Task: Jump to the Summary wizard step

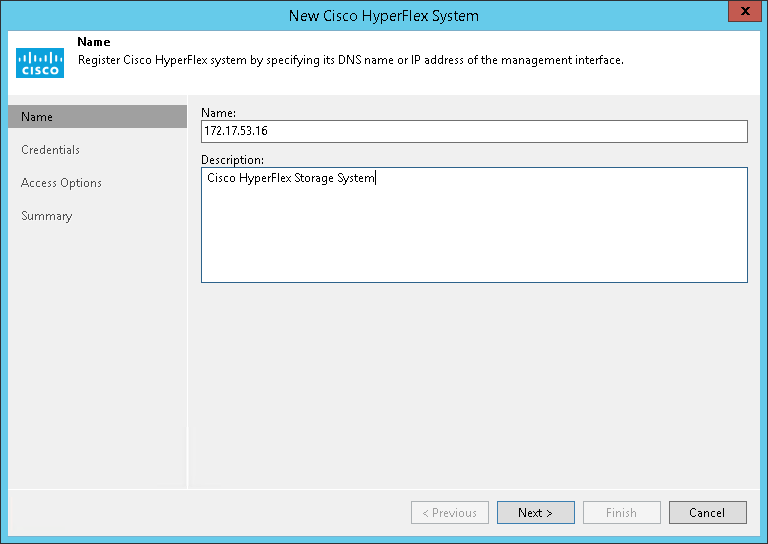Action: coord(46,216)
